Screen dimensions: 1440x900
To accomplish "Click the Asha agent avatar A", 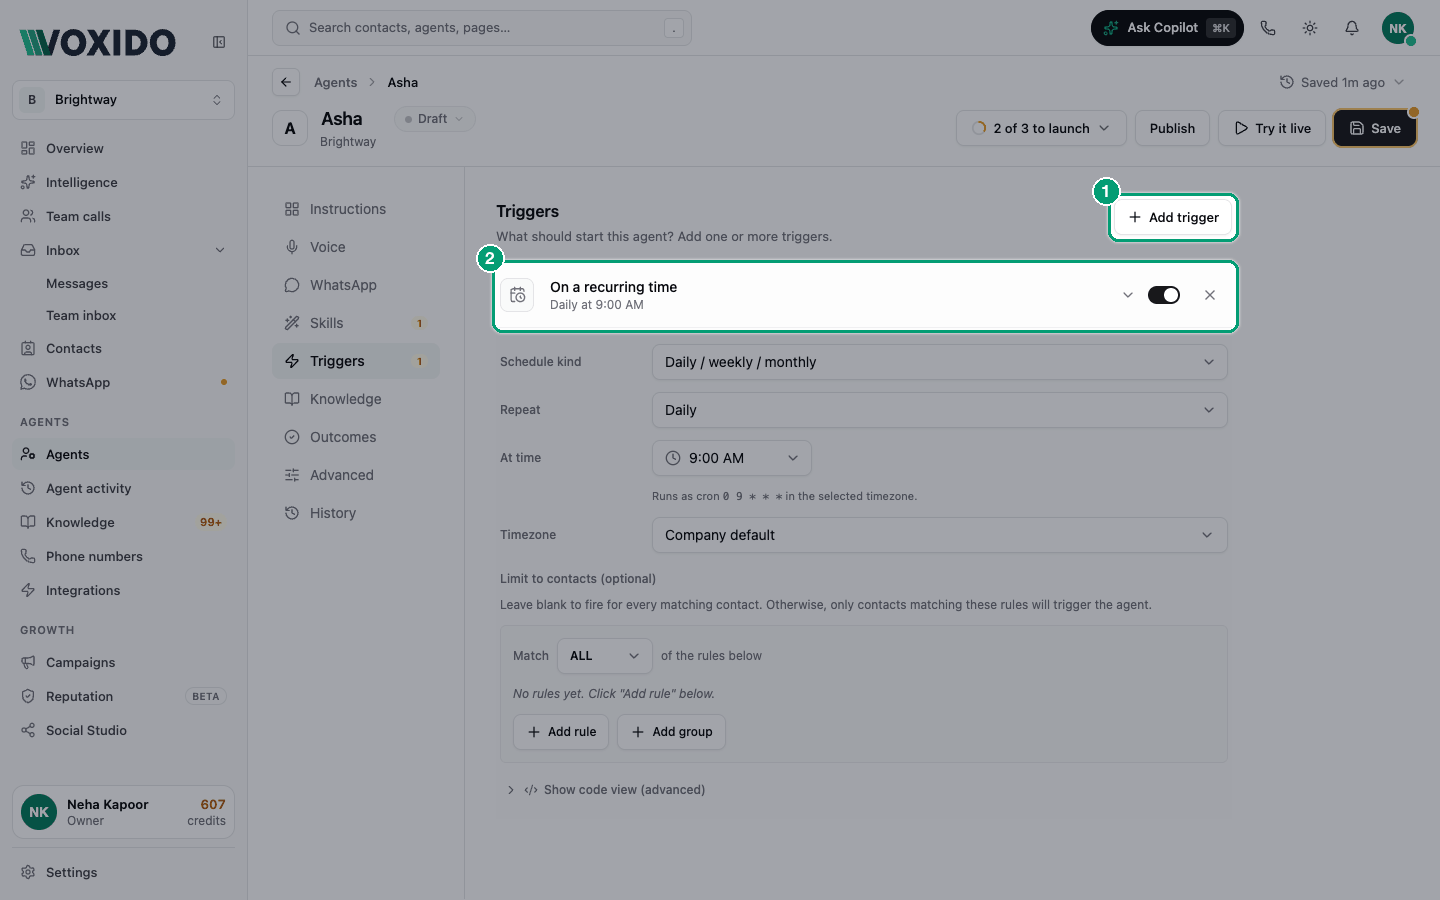I will (x=290, y=128).
